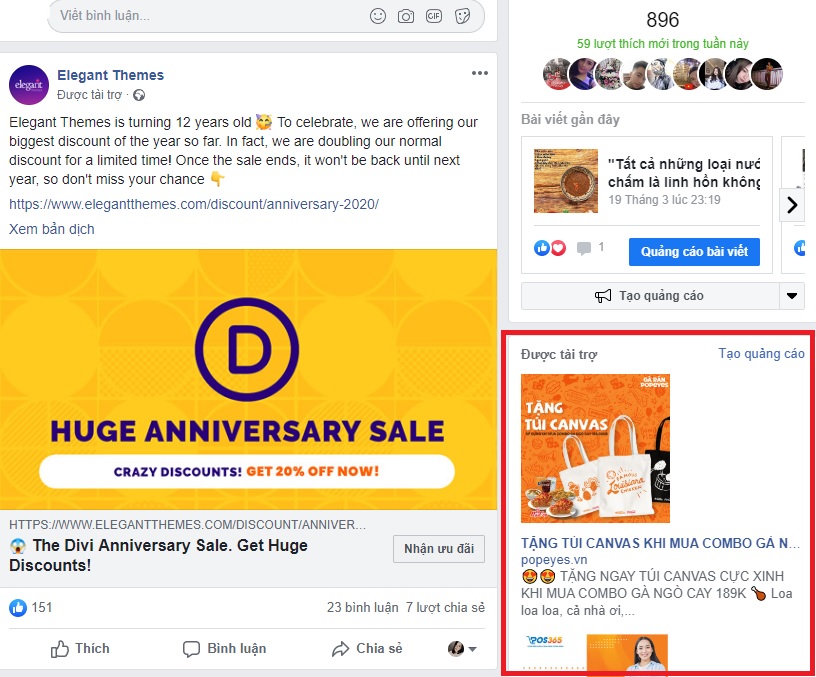Open the elegantthemes.com anniversary-2020 link
The height and width of the screenshot is (677, 816).
pyautogui.click(x=194, y=204)
